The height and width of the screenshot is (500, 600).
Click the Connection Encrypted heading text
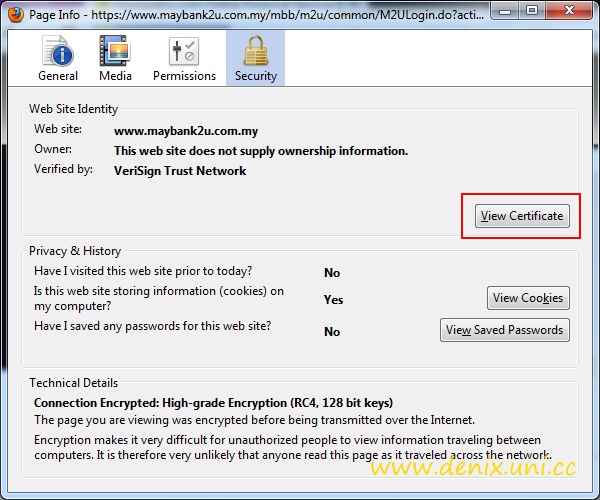click(214, 403)
